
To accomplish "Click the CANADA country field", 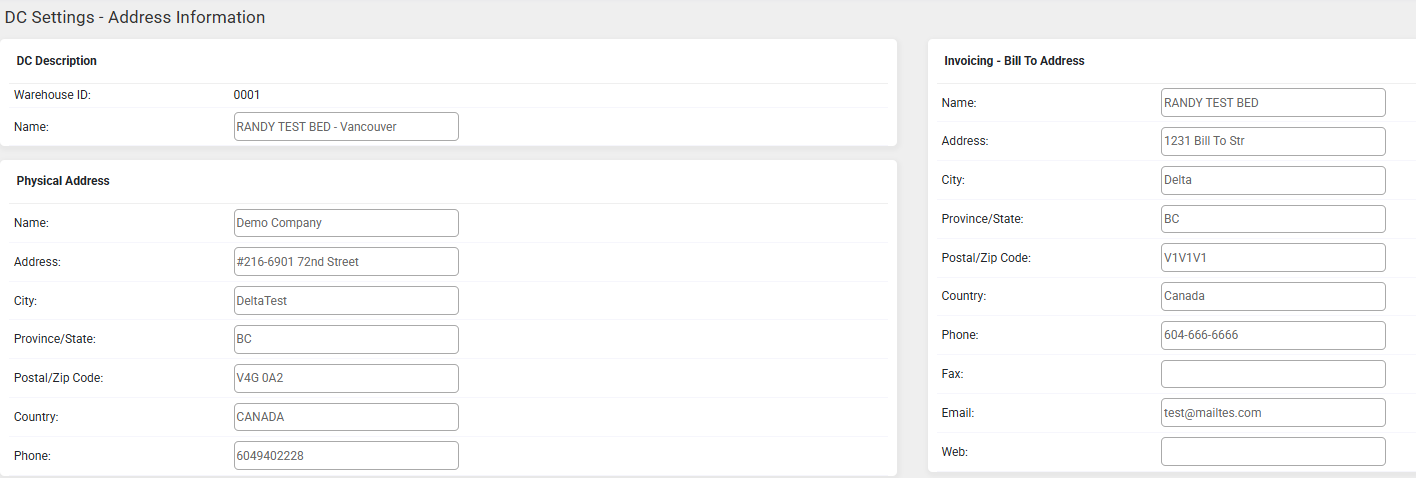I will click(x=346, y=417).
